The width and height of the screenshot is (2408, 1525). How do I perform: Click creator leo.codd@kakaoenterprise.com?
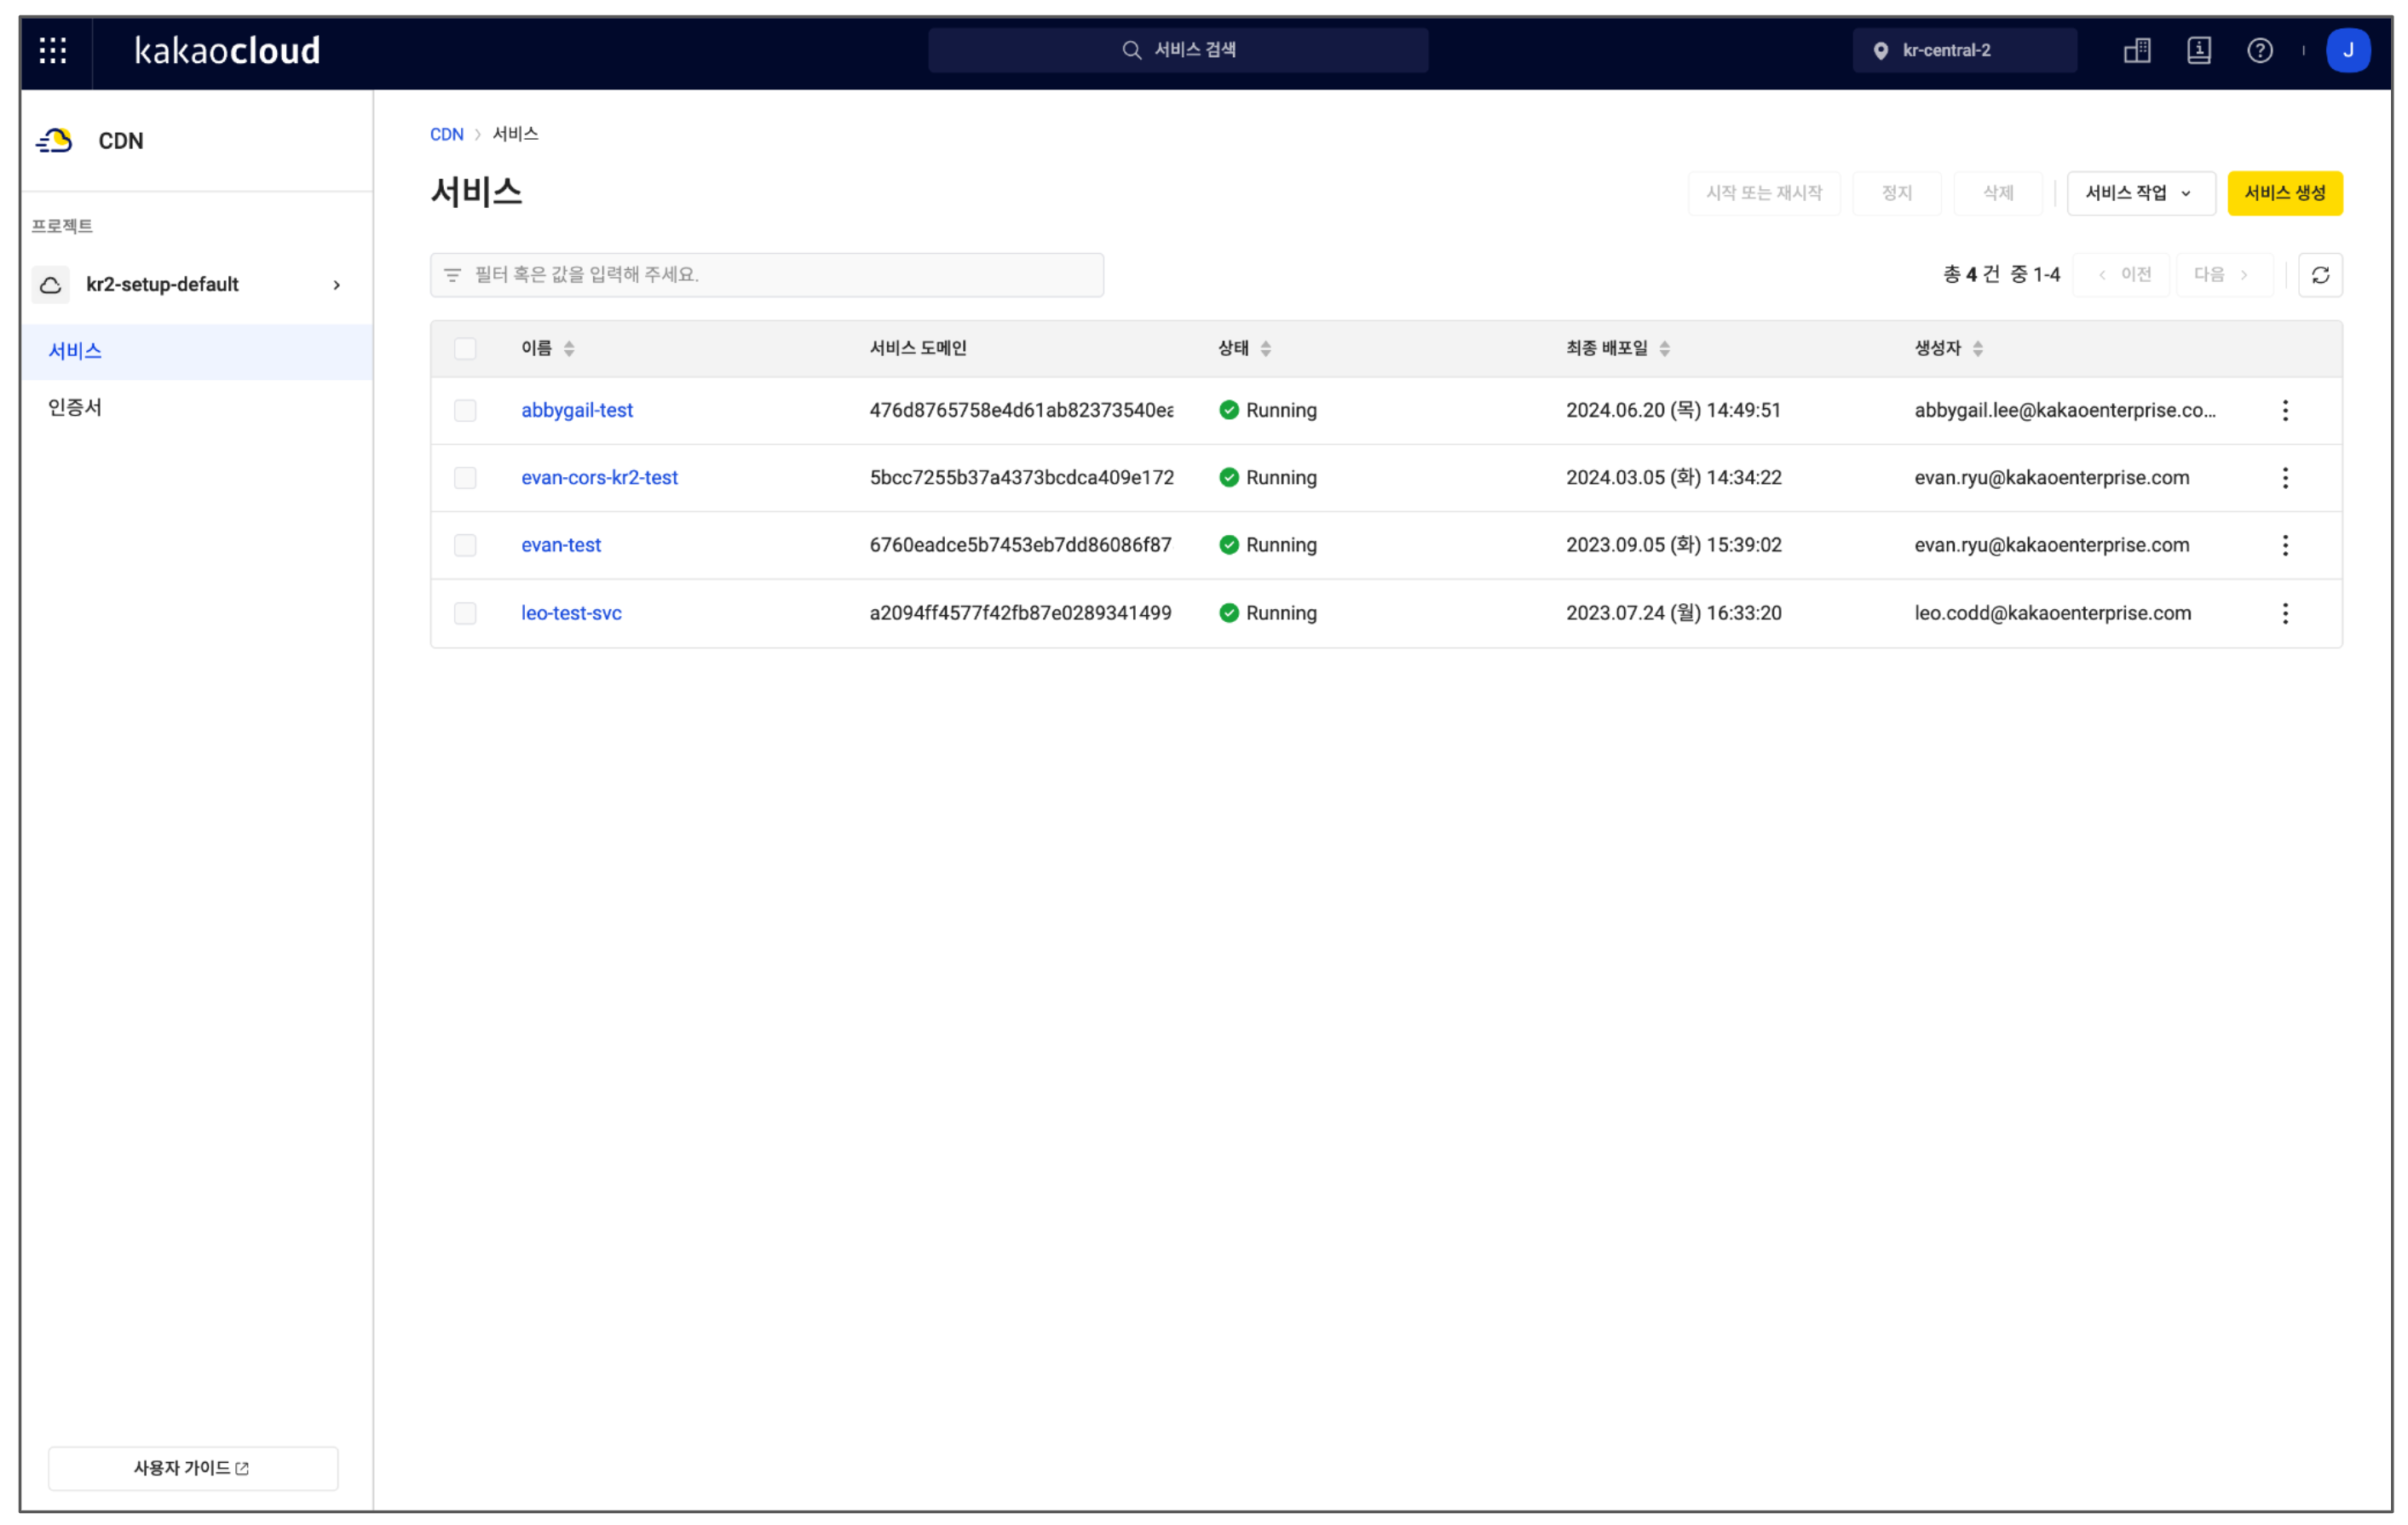(x=2052, y=613)
